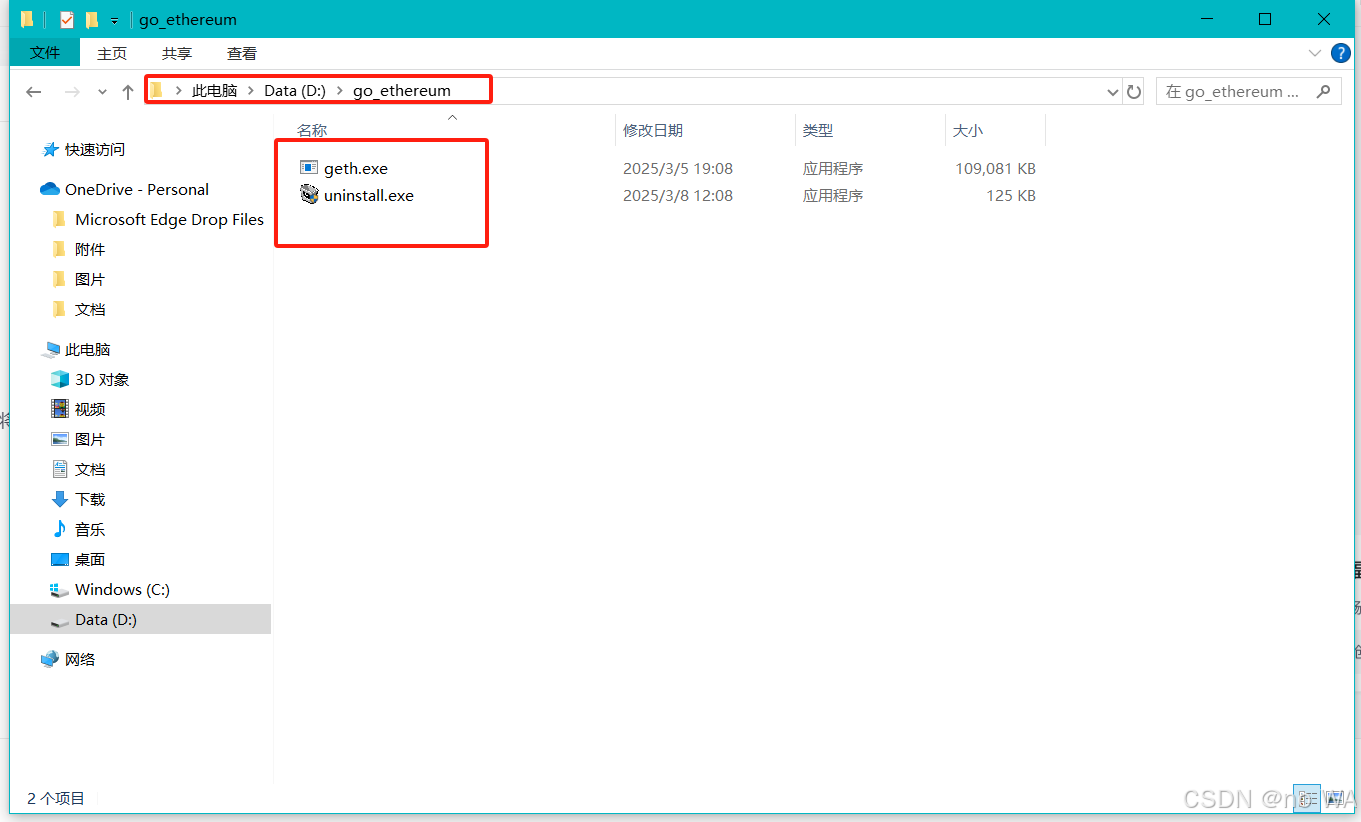Viewport: 1361px width, 822px height.
Task: Switch to large icons view in status bar
Action: coord(1335,798)
